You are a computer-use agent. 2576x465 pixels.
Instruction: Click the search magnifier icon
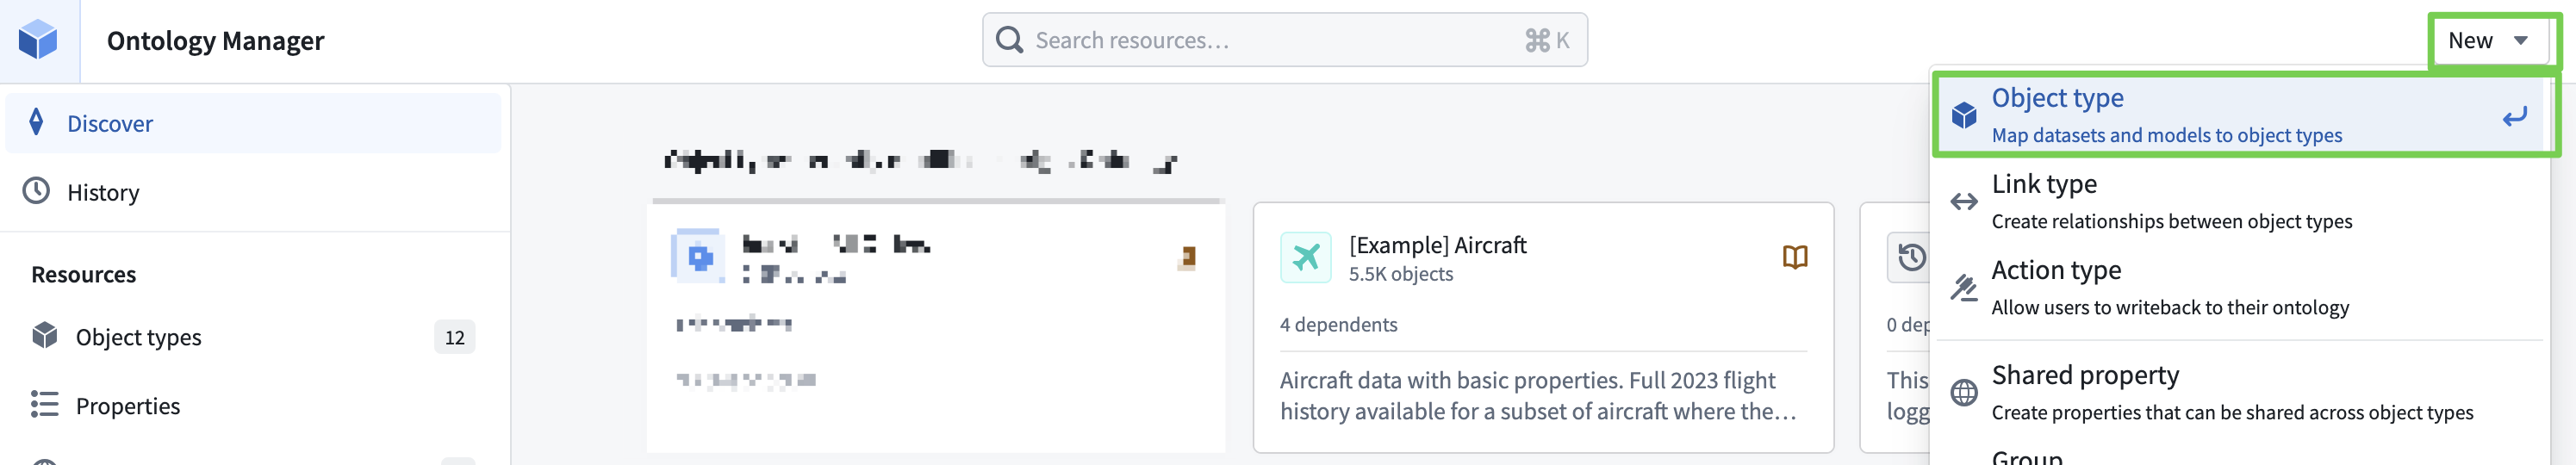point(1010,40)
